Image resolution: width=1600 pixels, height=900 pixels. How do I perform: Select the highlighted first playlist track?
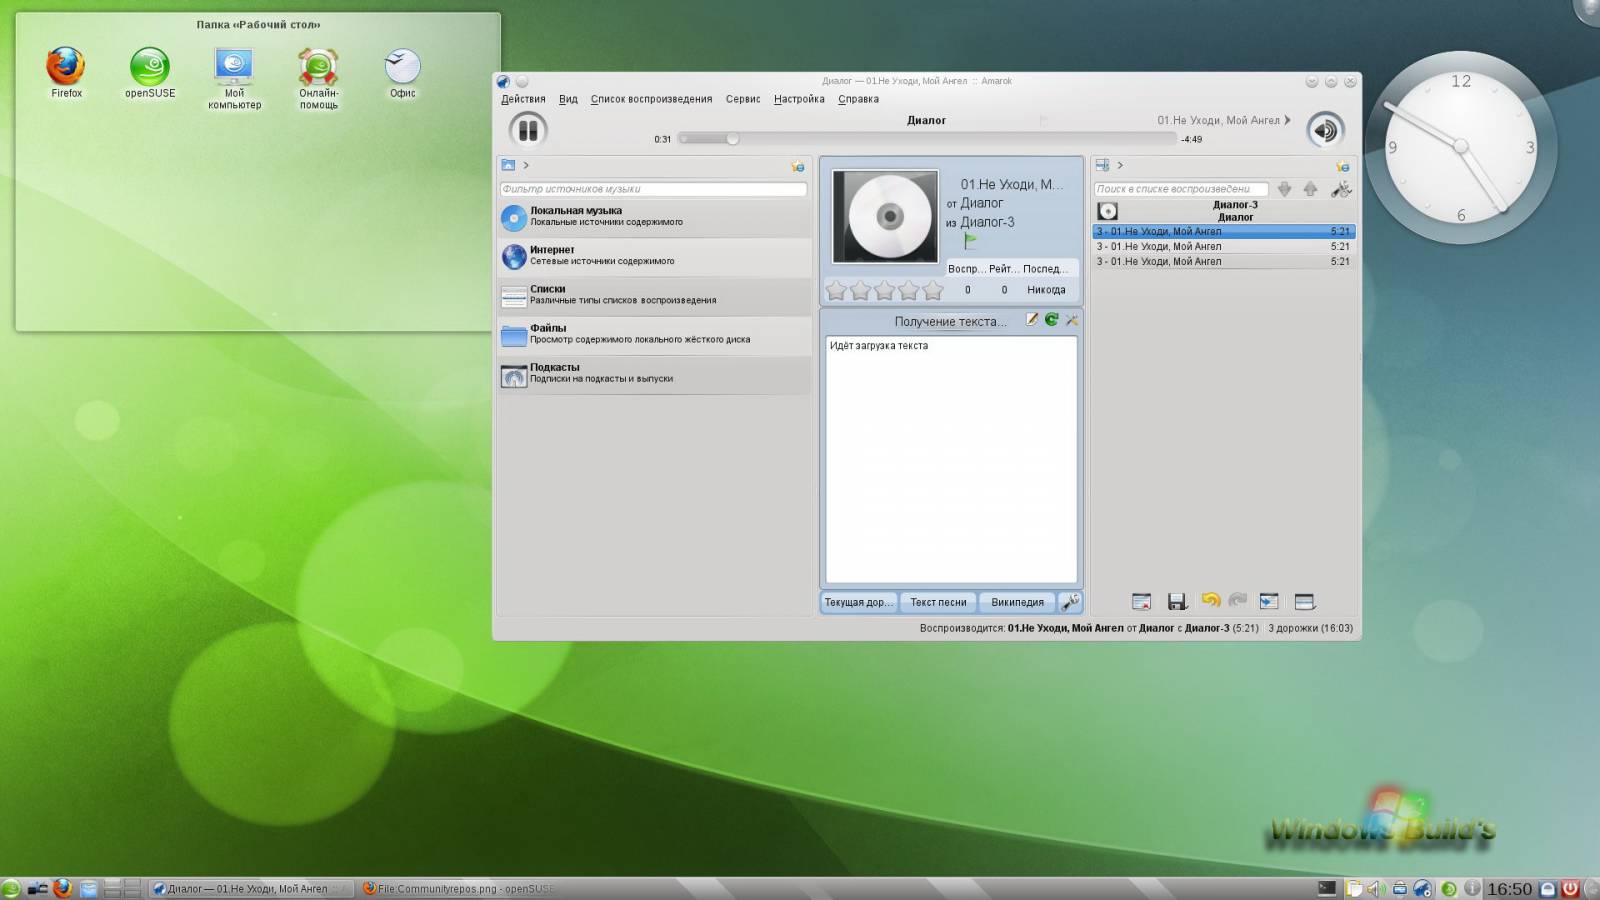1224,231
